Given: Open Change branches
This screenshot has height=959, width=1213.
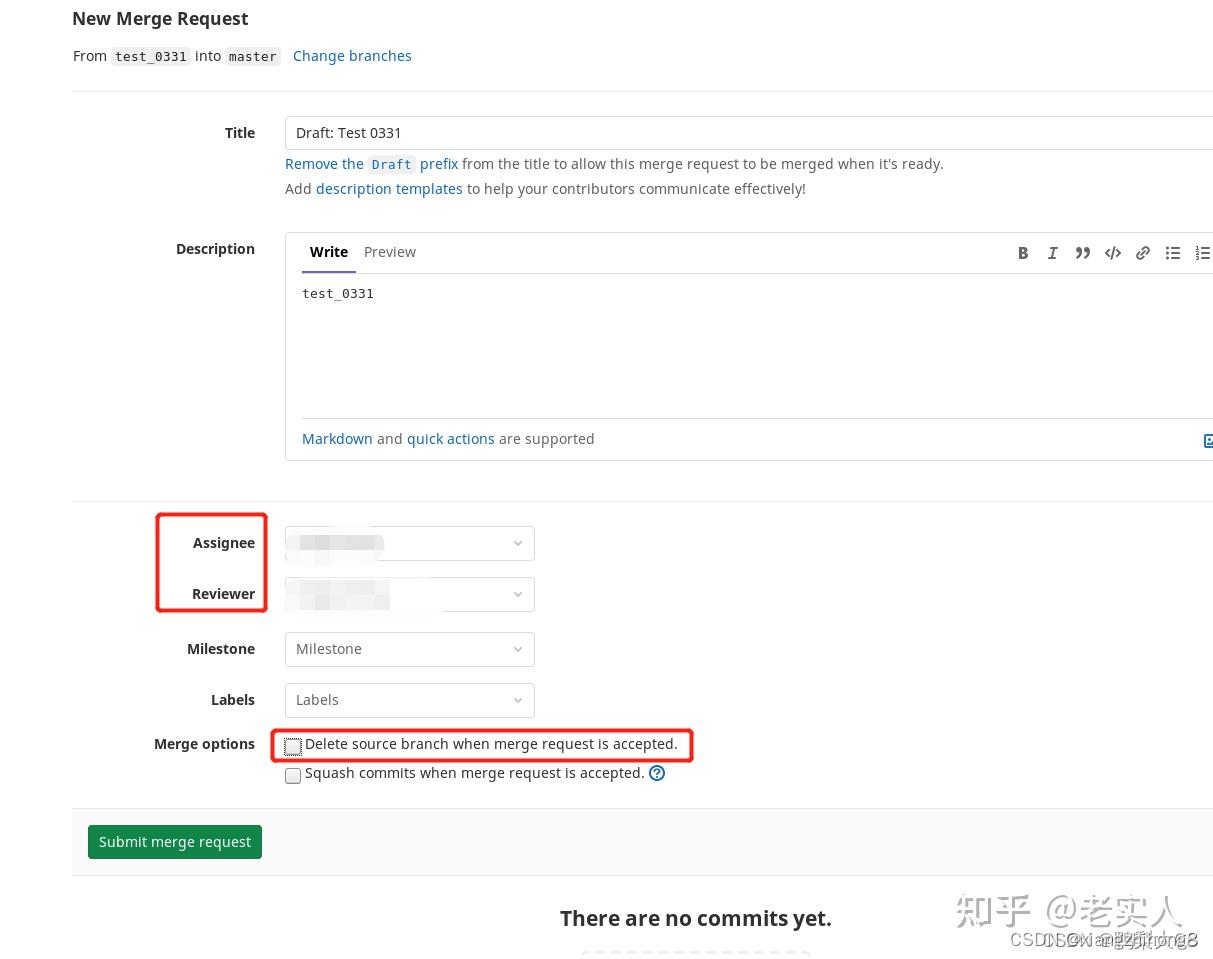Looking at the screenshot, I should (352, 56).
